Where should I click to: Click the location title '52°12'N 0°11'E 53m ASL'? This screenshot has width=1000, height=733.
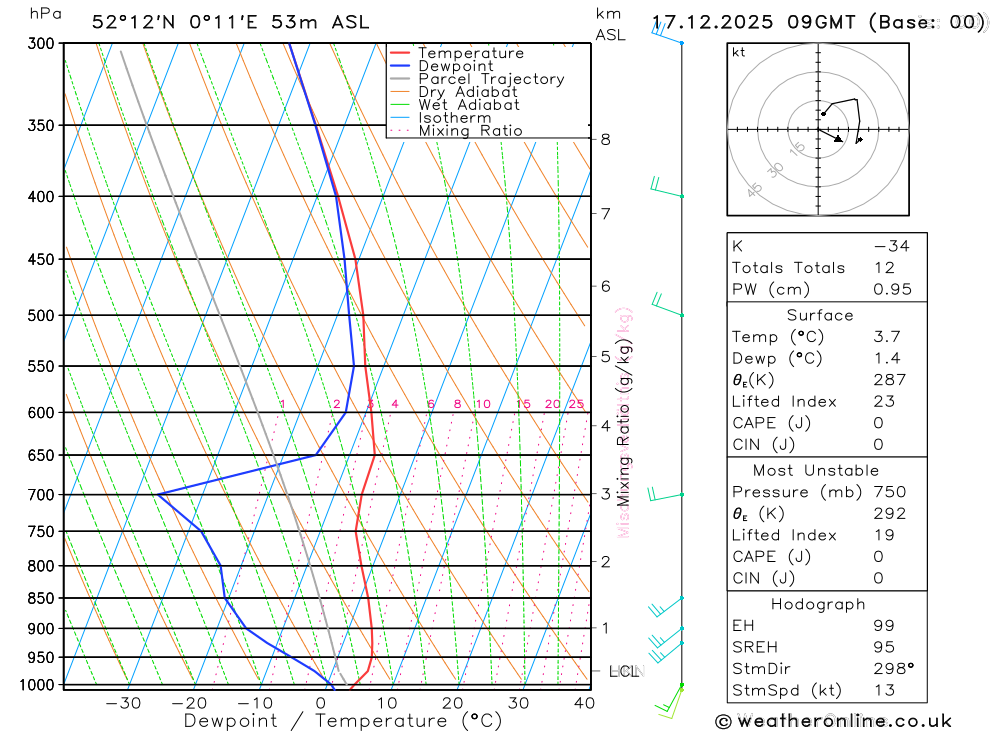pyautogui.click(x=230, y=22)
